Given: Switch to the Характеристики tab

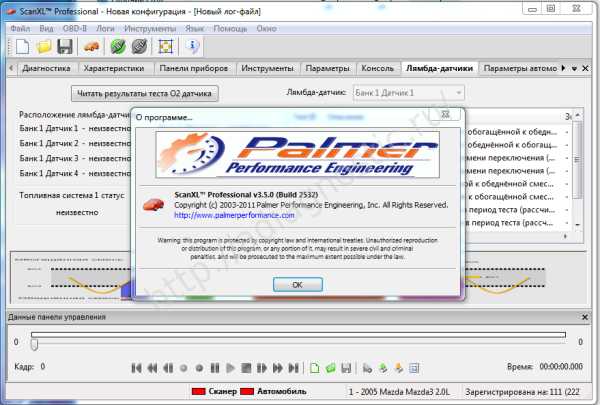Looking at the screenshot, I should 114,68.
